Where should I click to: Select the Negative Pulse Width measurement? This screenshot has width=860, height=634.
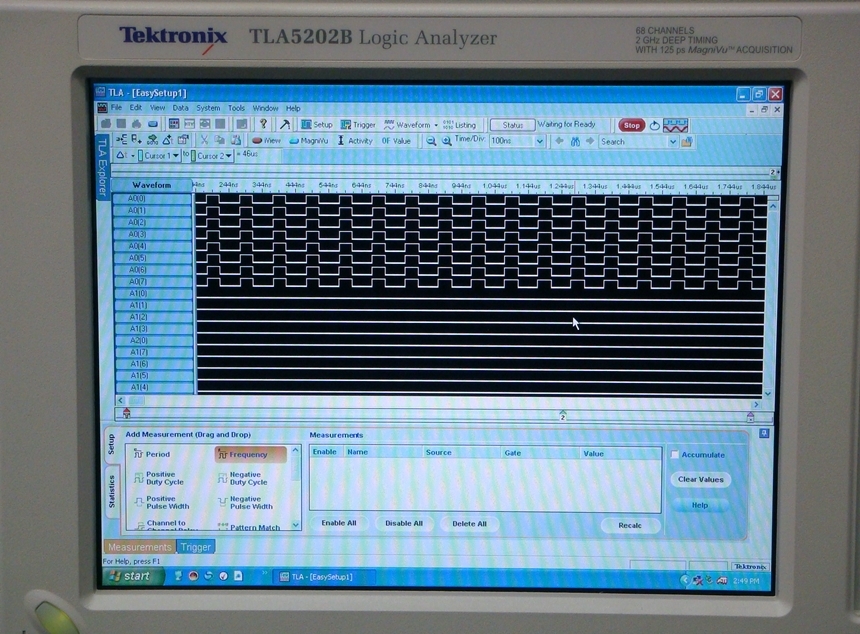point(245,503)
